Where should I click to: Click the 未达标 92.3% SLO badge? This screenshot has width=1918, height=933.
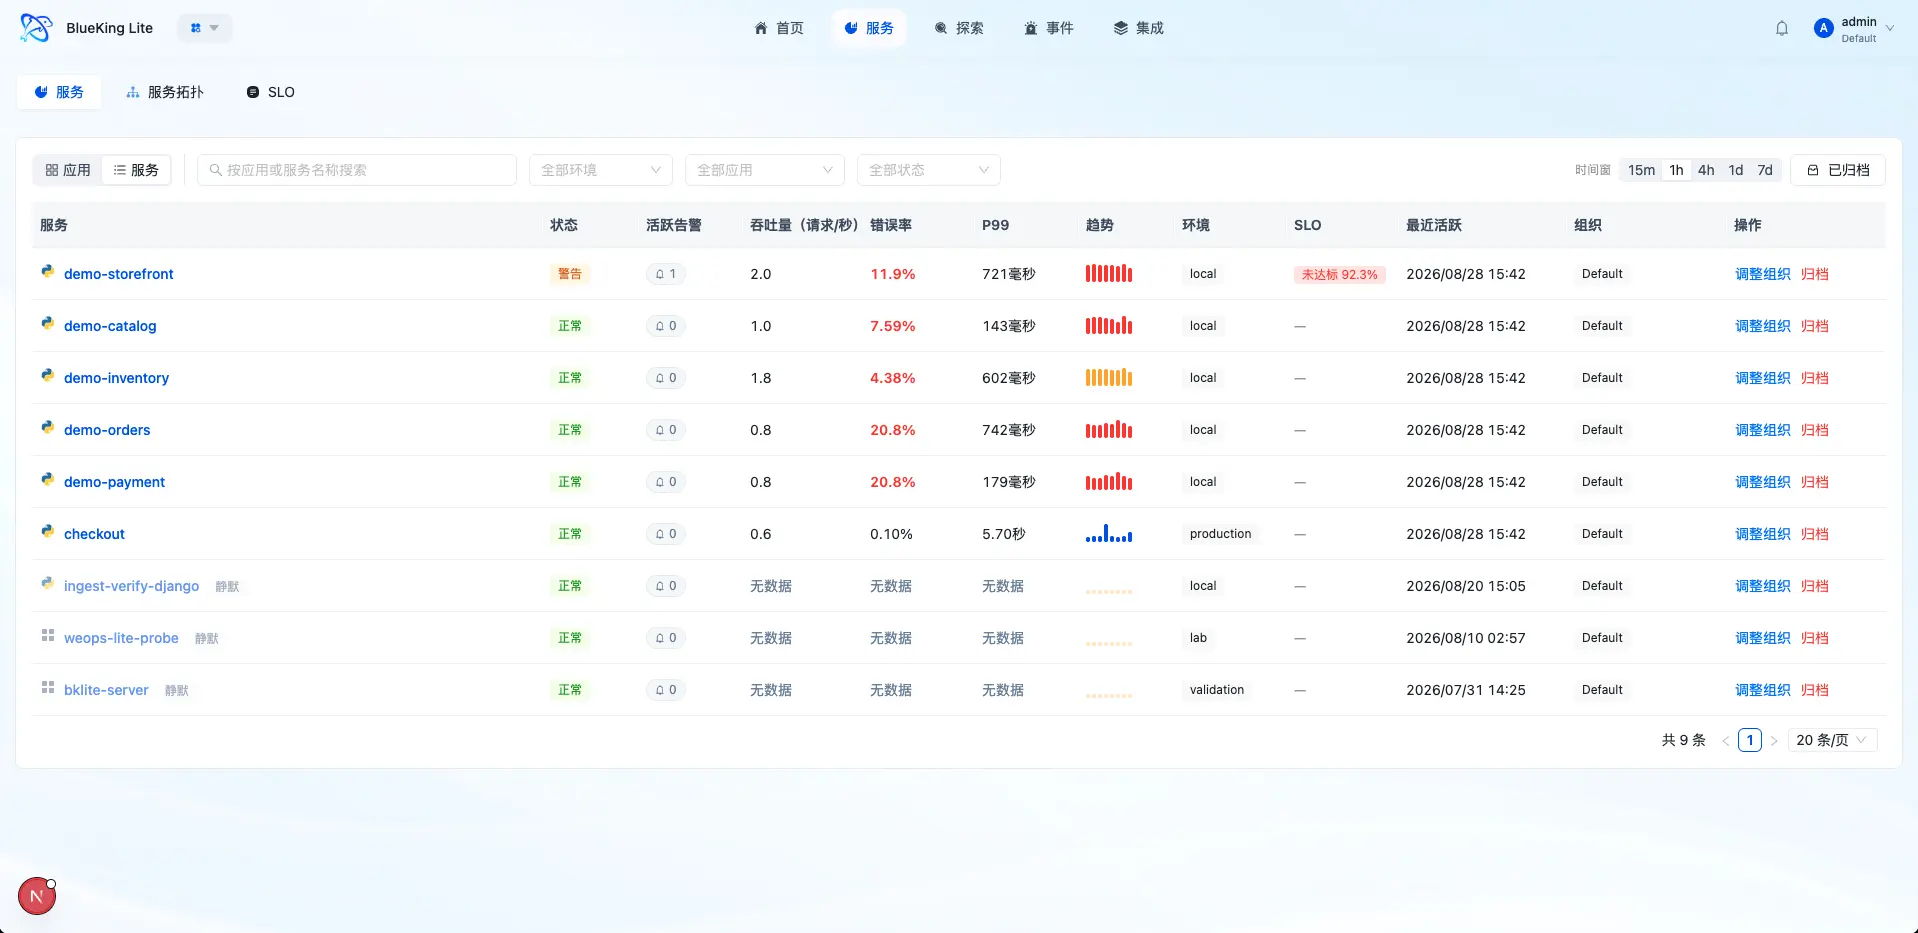(x=1340, y=274)
